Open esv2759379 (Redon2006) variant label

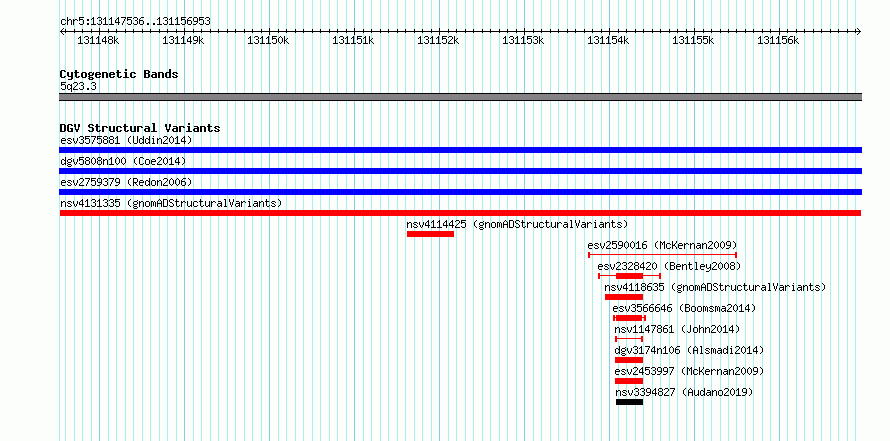(126, 182)
